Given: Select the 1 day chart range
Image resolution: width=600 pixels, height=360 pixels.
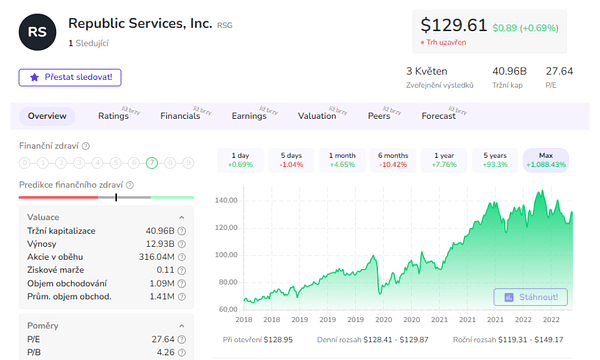Looking at the screenshot, I should tap(240, 160).
